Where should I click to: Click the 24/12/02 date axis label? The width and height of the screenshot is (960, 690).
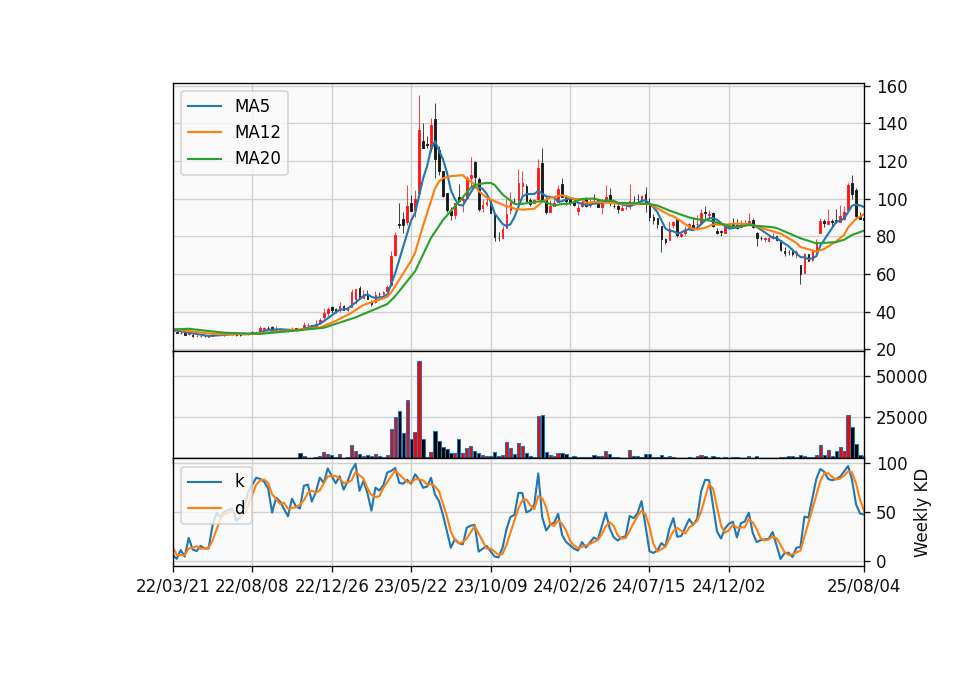click(729, 586)
